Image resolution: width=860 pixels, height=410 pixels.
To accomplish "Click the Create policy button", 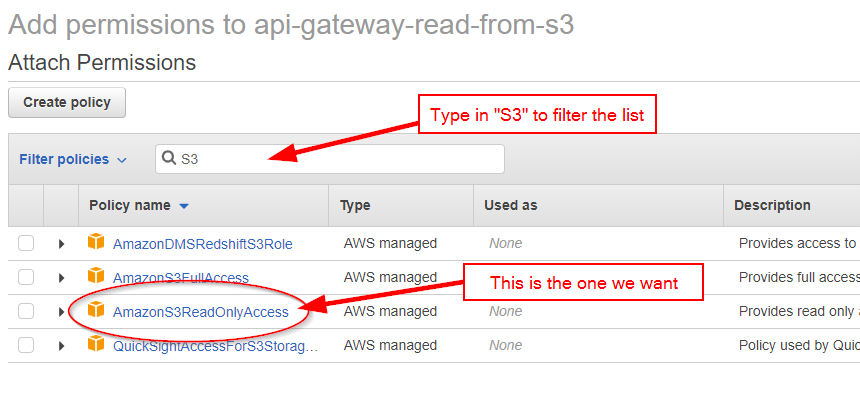I will coord(67,102).
